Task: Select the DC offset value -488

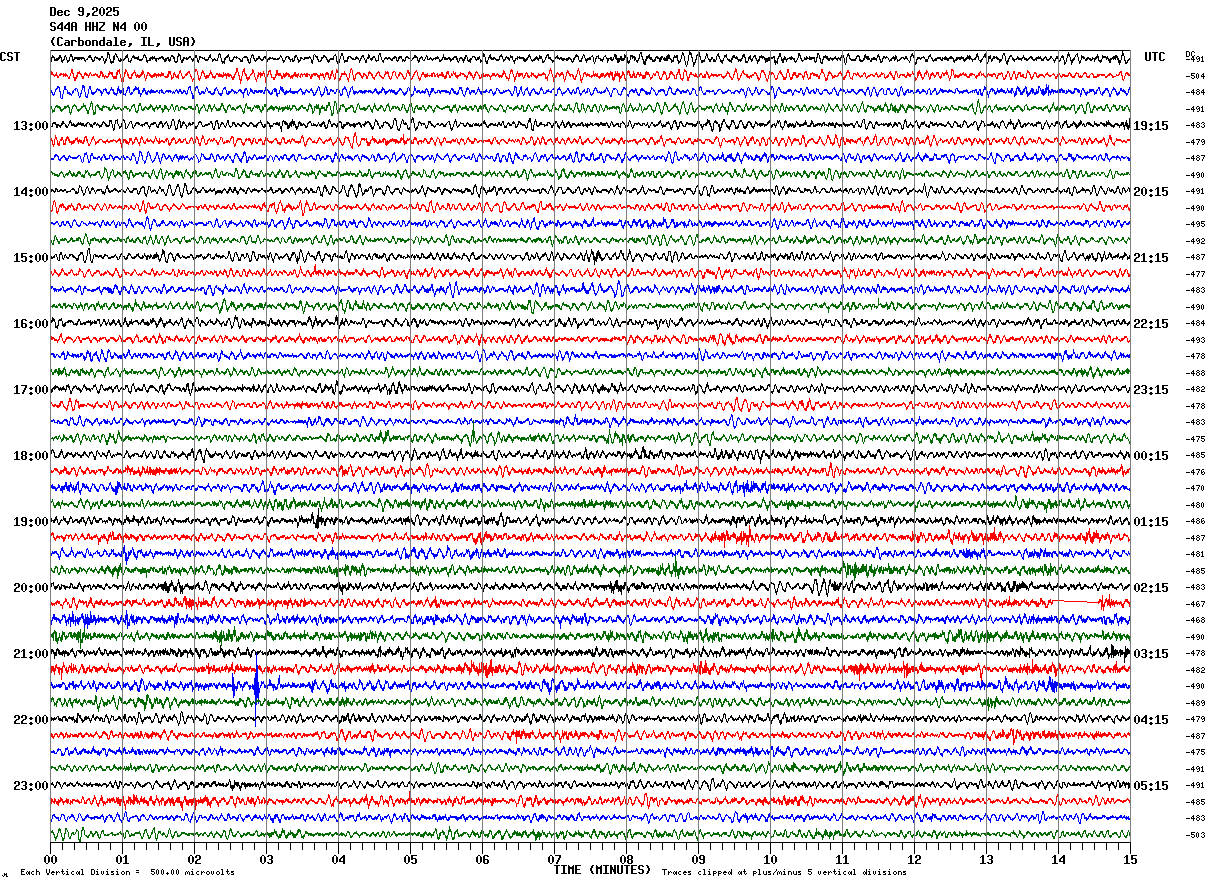Action: [x=1196, y=373]
